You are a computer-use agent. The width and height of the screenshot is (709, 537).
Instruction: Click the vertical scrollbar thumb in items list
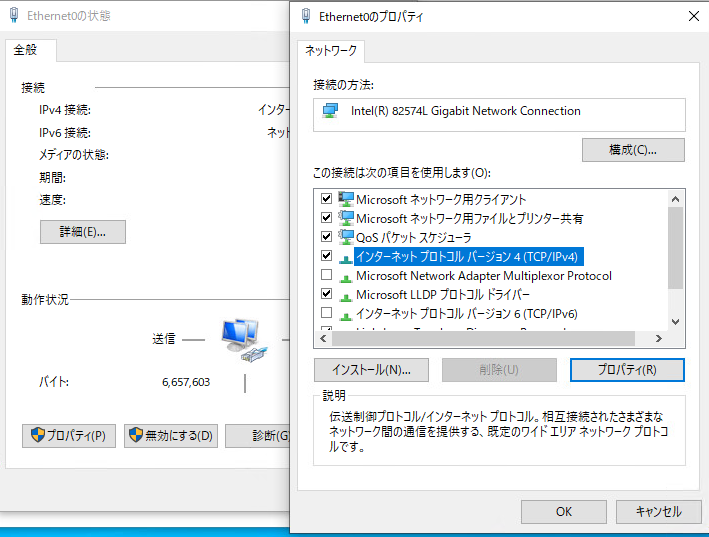click(676, 248)
